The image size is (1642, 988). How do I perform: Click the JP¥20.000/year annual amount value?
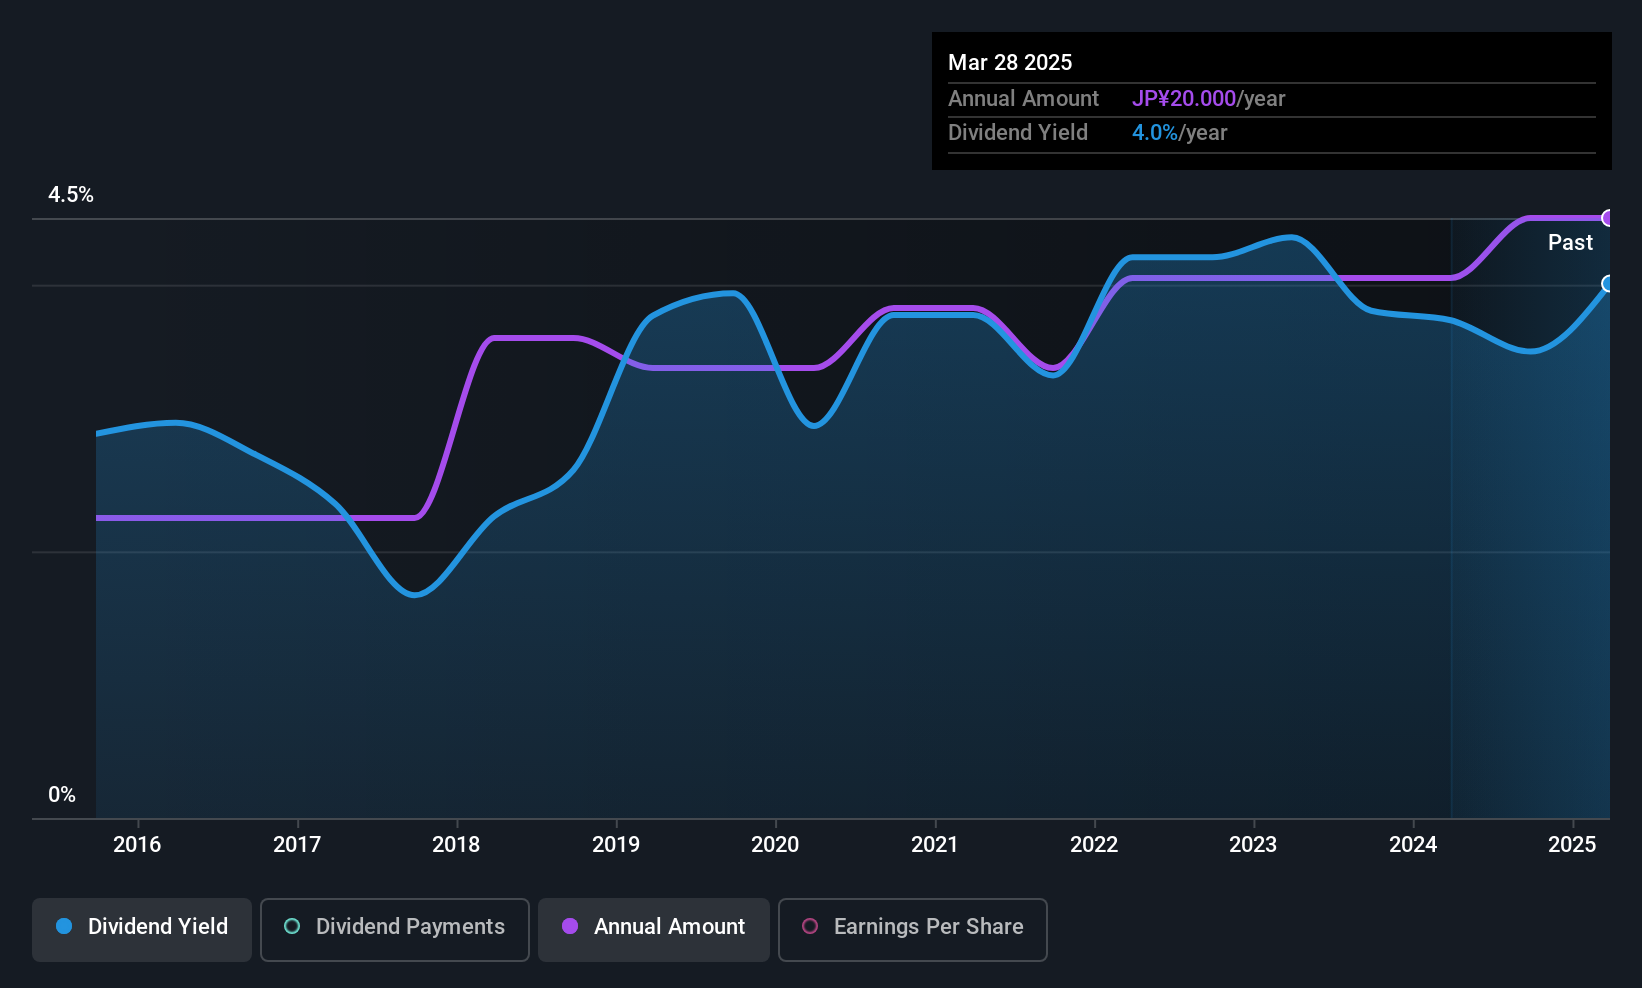[x=1208, y=99]
